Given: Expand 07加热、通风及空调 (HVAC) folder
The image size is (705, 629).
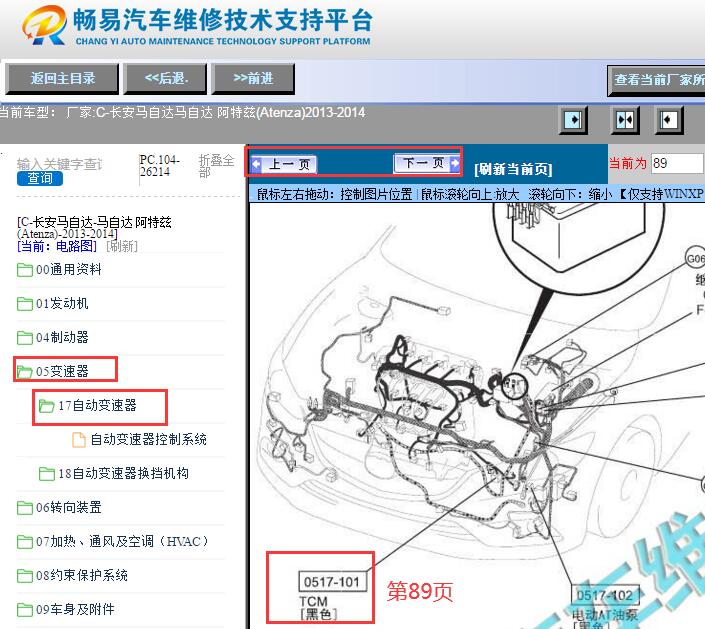Looking at the screenshot, I should (x=122, y=541).
